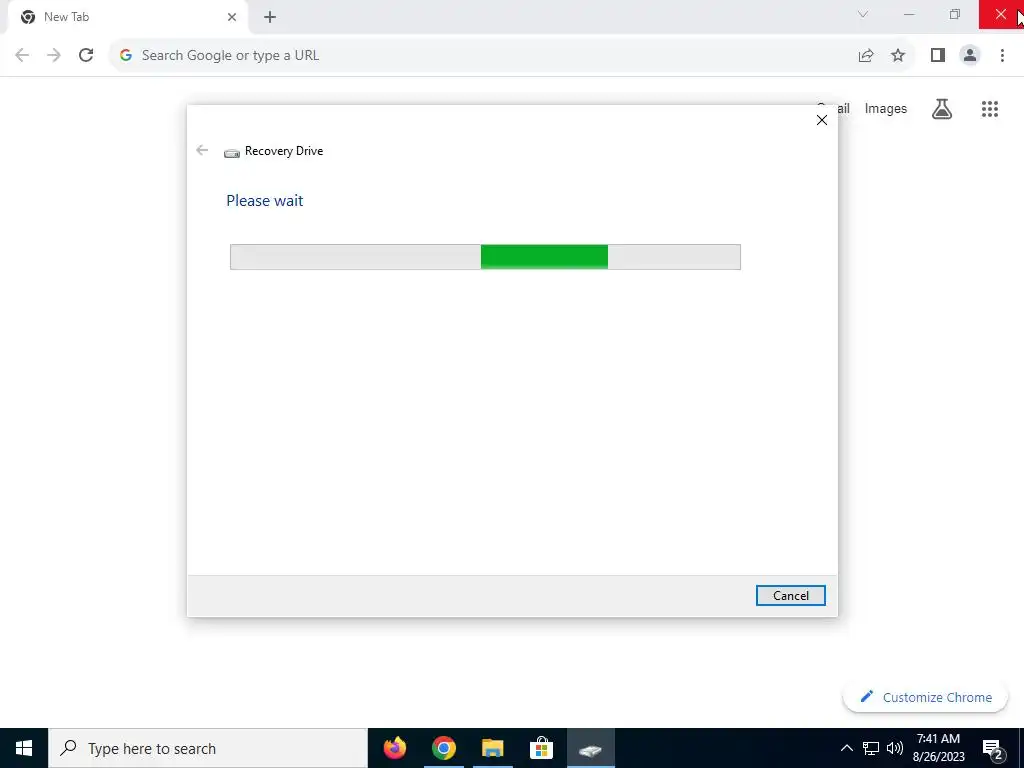Open volume control tray icon

(x=895, y=748)
